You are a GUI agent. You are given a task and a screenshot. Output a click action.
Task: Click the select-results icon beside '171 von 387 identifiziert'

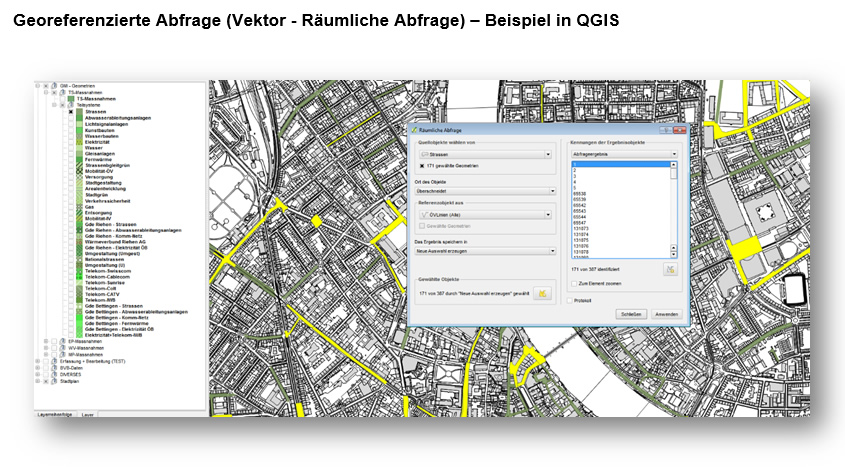click(x=670, y=269)
